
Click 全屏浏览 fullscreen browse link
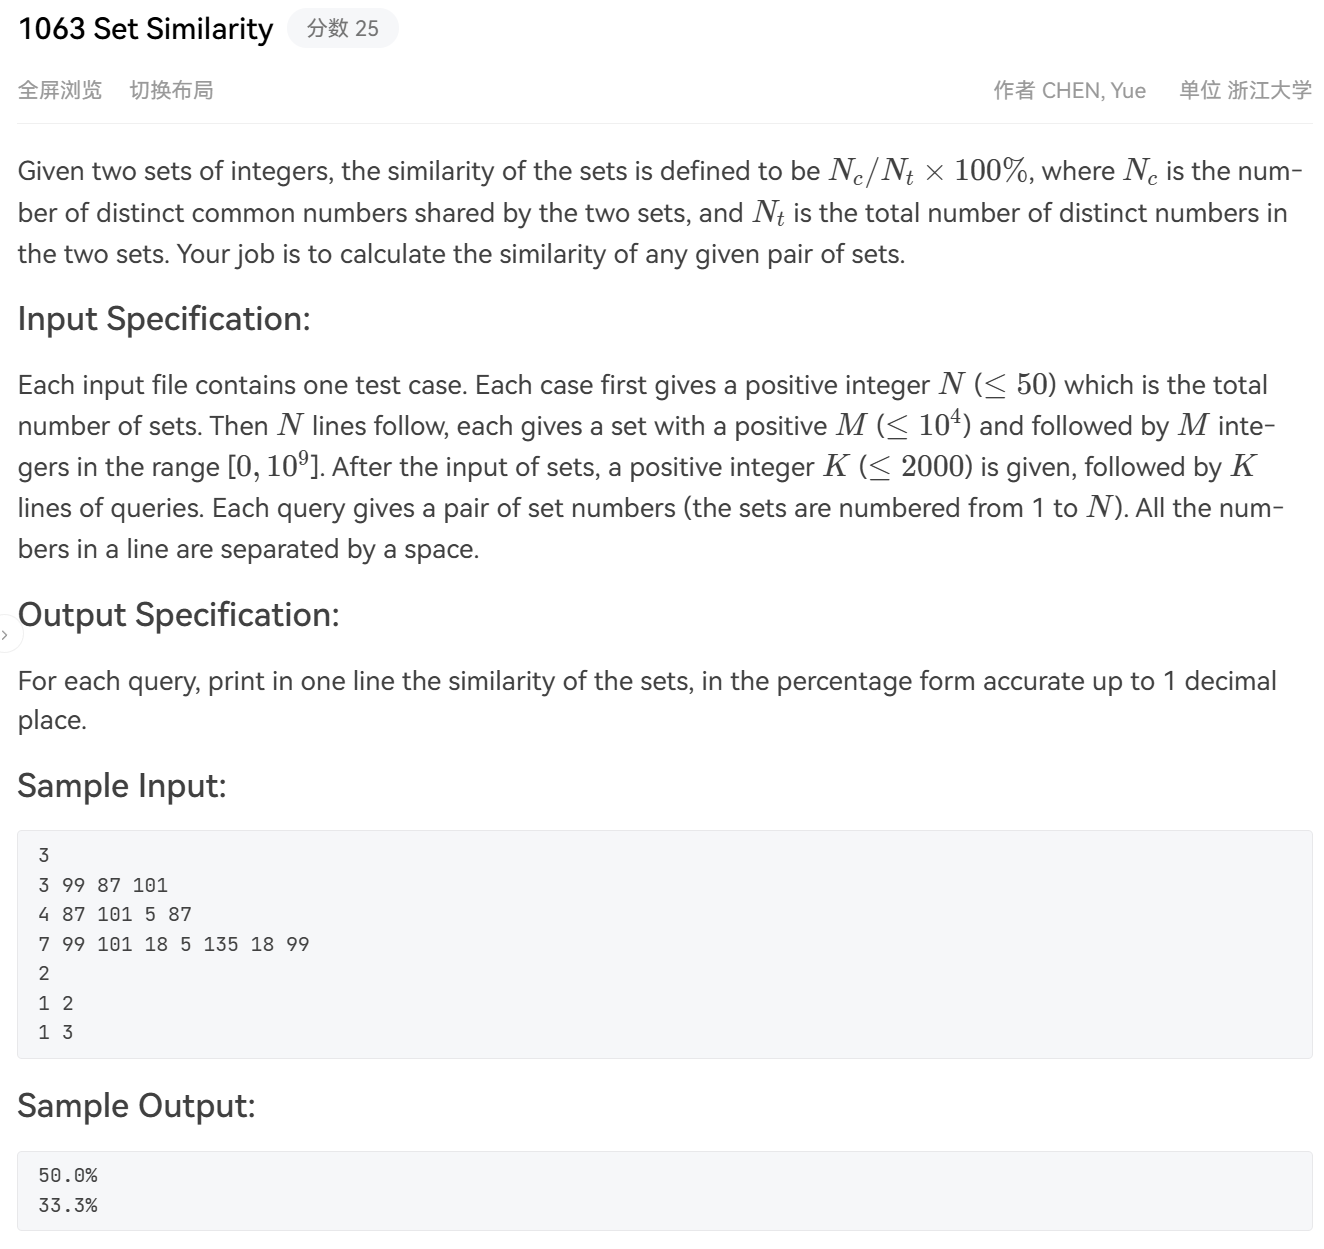60,90
